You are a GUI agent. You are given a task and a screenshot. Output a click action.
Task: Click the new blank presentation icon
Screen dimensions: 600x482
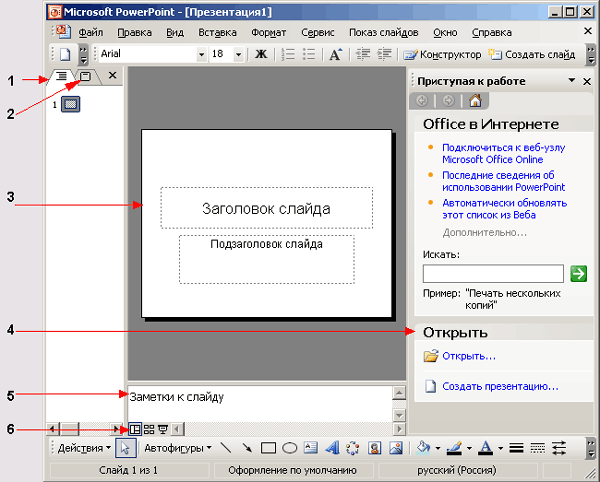pyautogui.click(x=65, y=55)
